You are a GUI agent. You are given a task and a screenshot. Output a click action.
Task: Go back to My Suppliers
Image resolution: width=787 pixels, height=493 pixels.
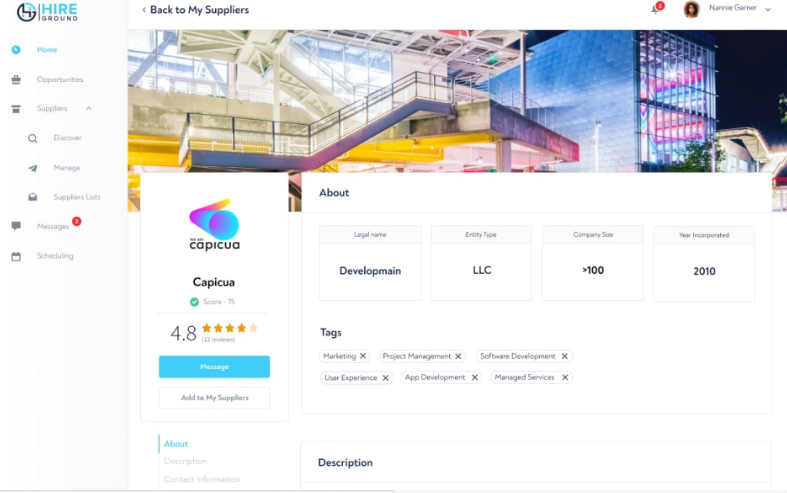(195, 10)
